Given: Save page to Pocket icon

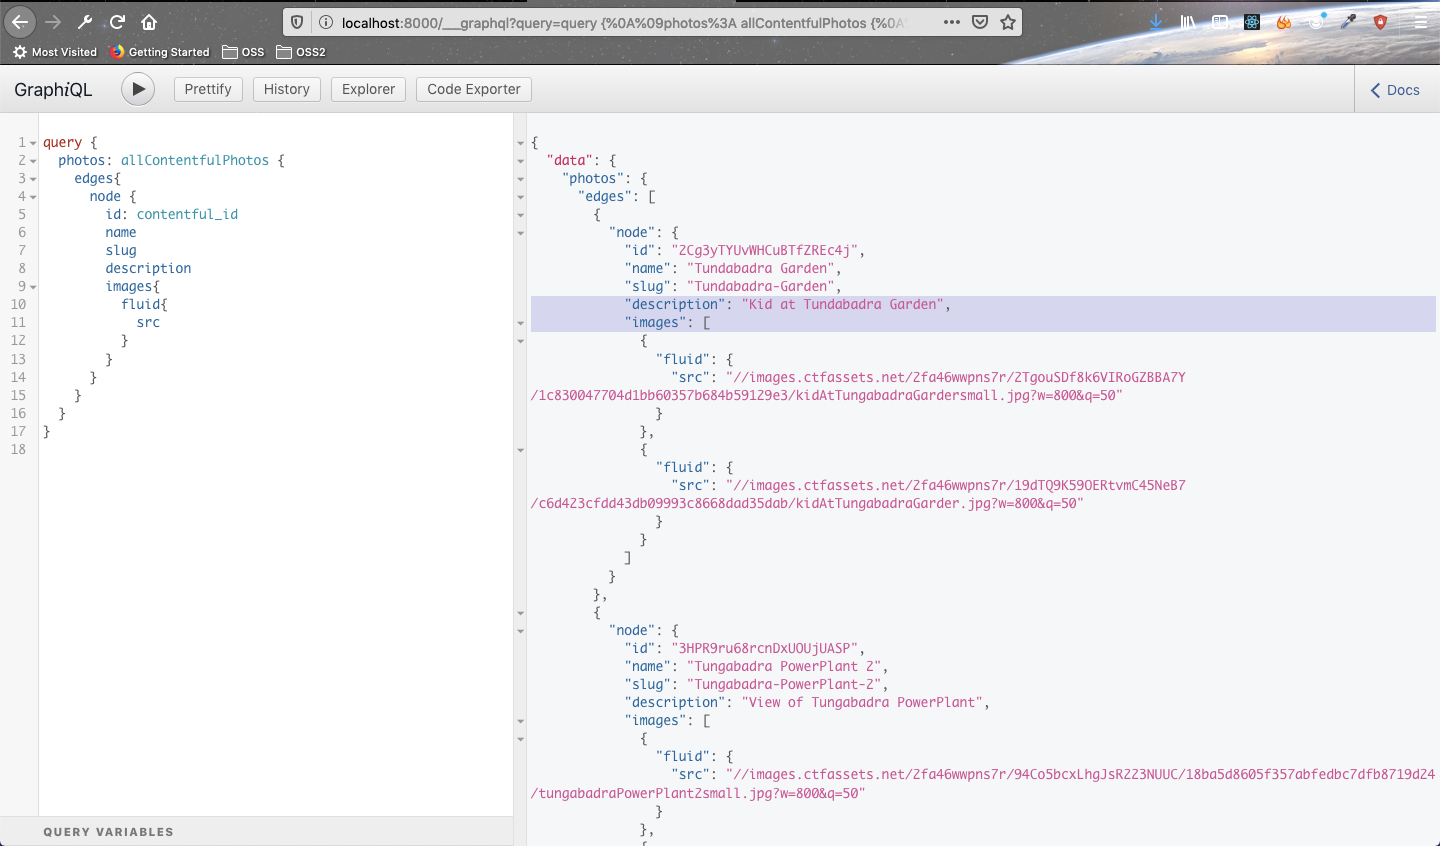Looking at the screenshot, I should [x=980, y=22].
